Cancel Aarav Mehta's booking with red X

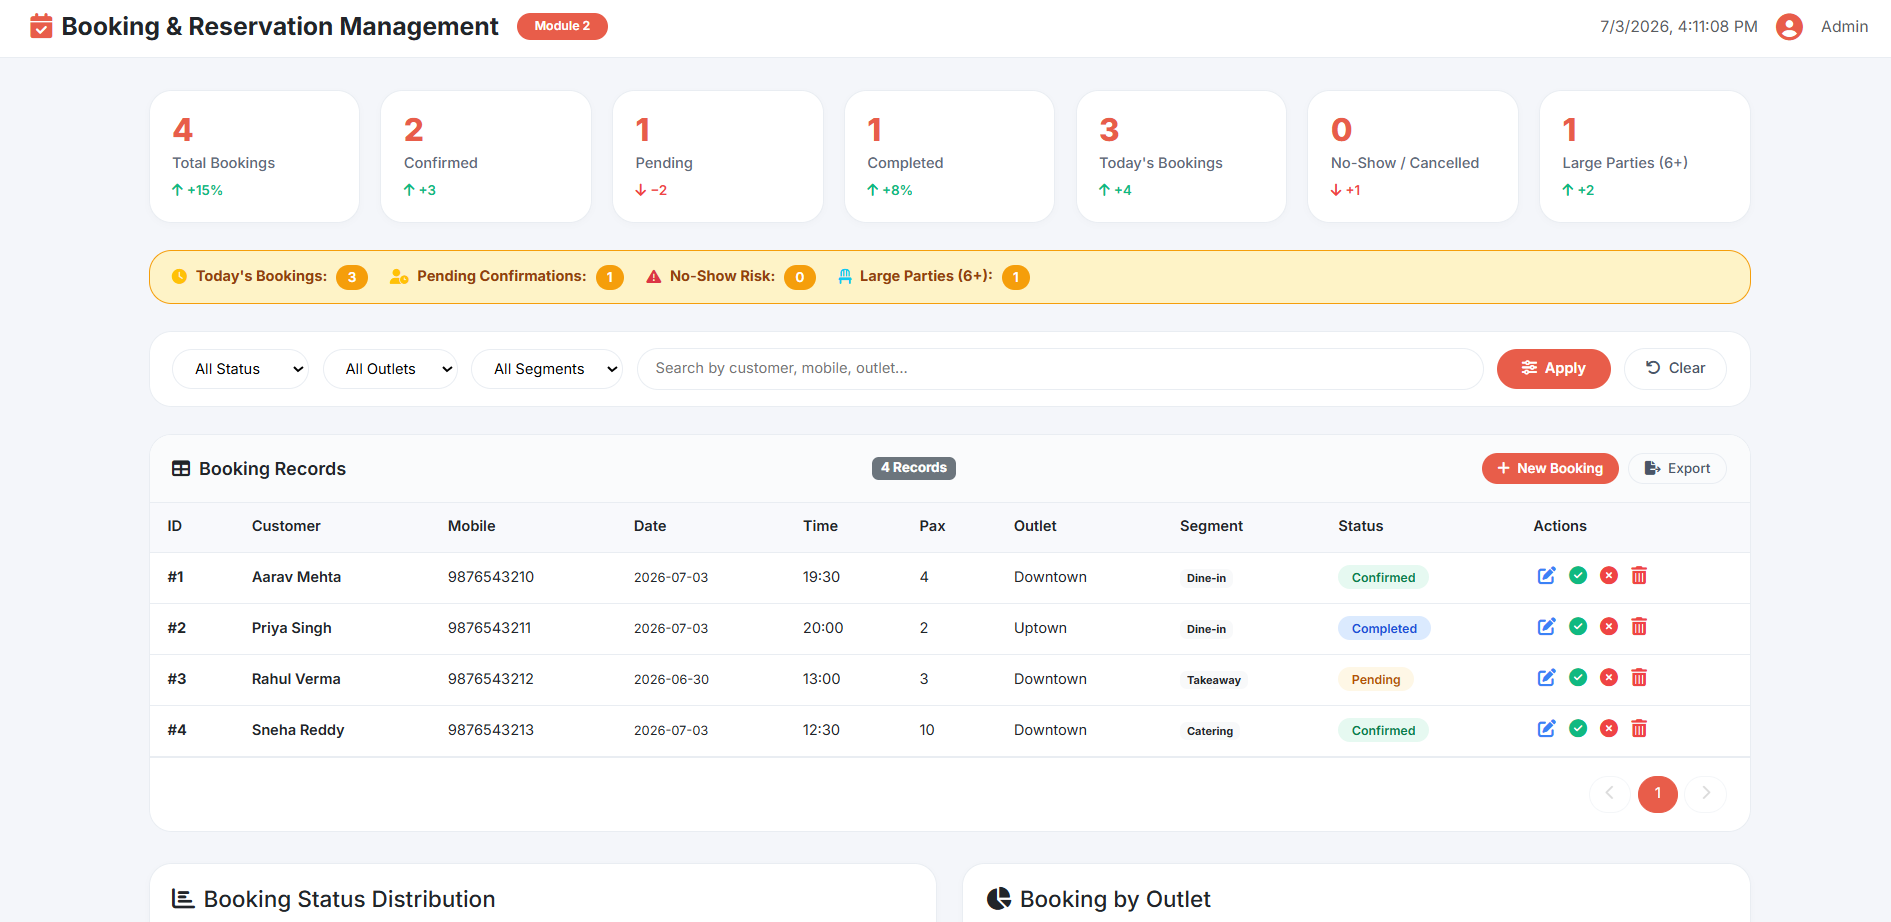click(1609, 576)
